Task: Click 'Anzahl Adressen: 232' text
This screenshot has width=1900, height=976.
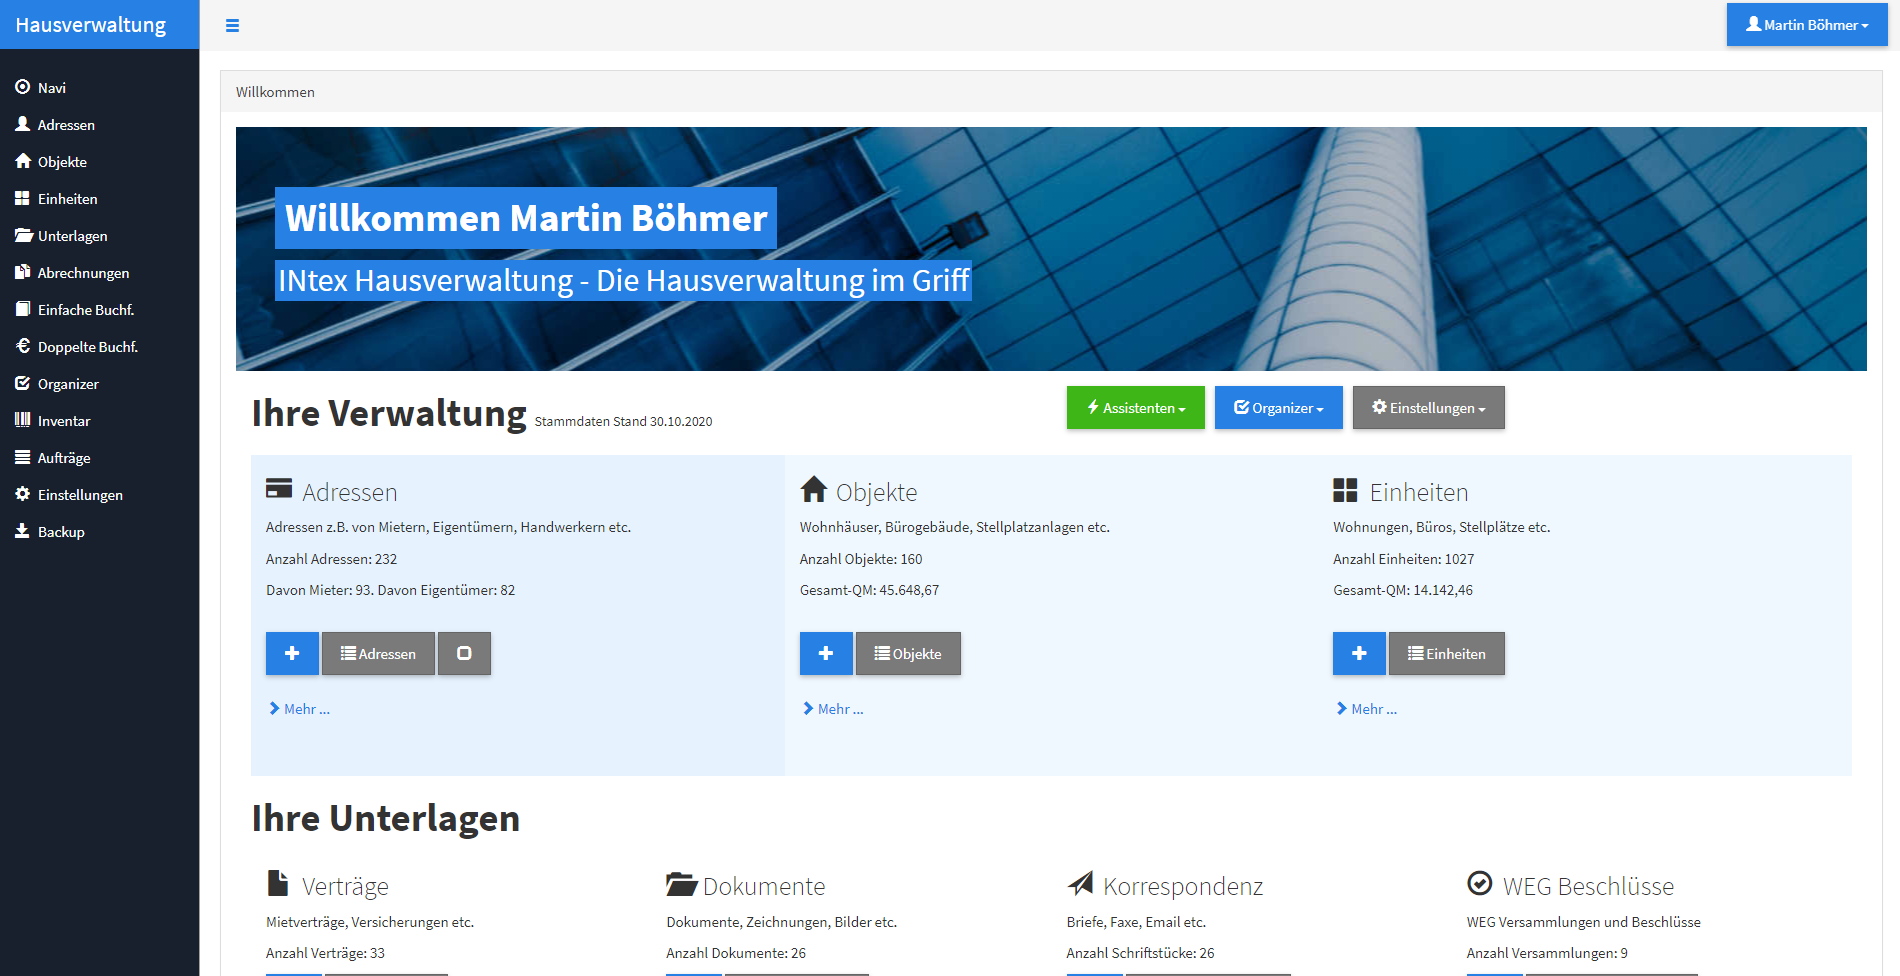Action: 332,559
